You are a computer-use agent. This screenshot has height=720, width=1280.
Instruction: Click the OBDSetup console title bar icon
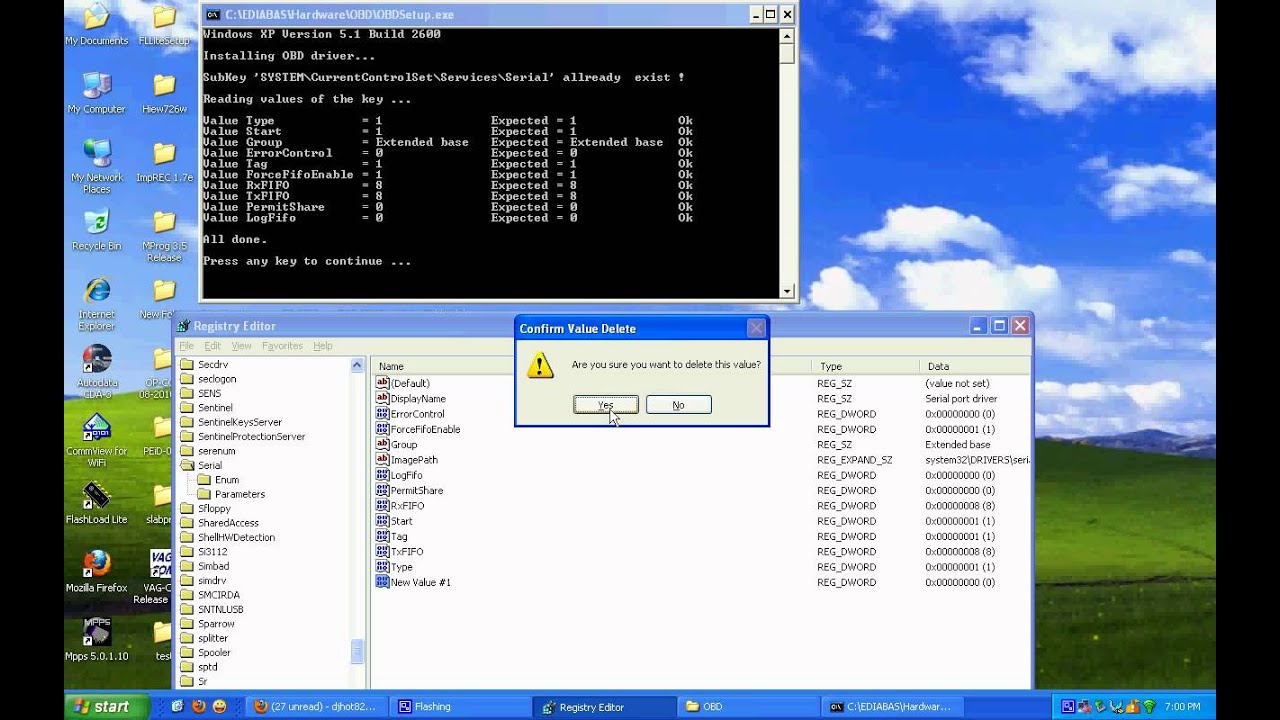click(x=212, y=14)
